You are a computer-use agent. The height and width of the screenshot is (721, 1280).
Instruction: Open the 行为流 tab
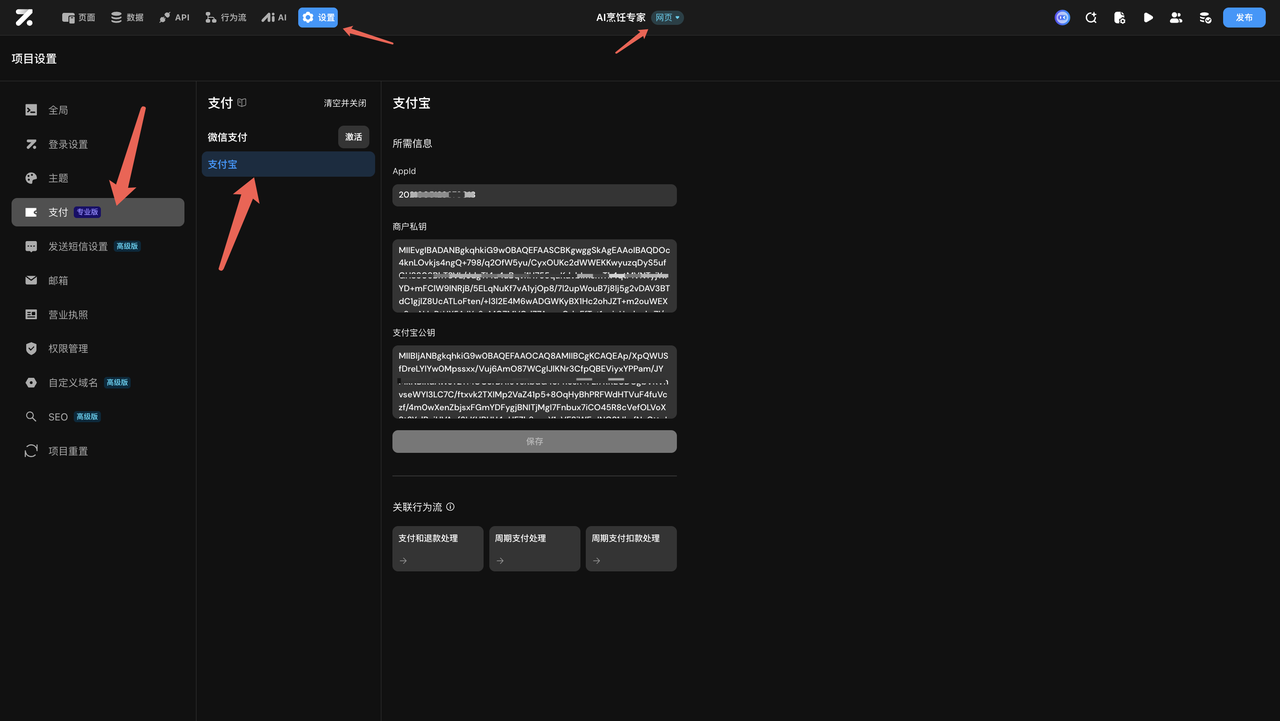(225, 17)
